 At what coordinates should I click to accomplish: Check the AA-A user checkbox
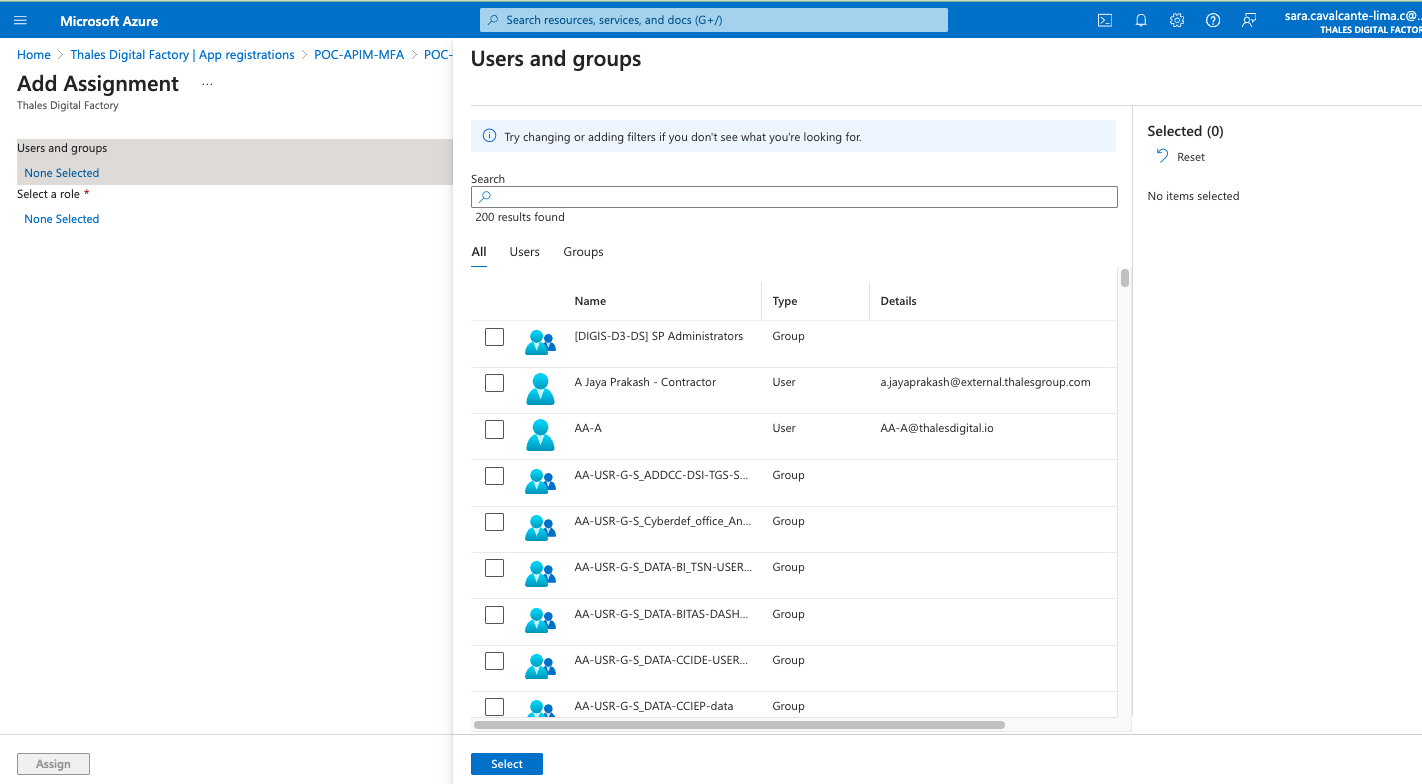(x=494, y=429)
